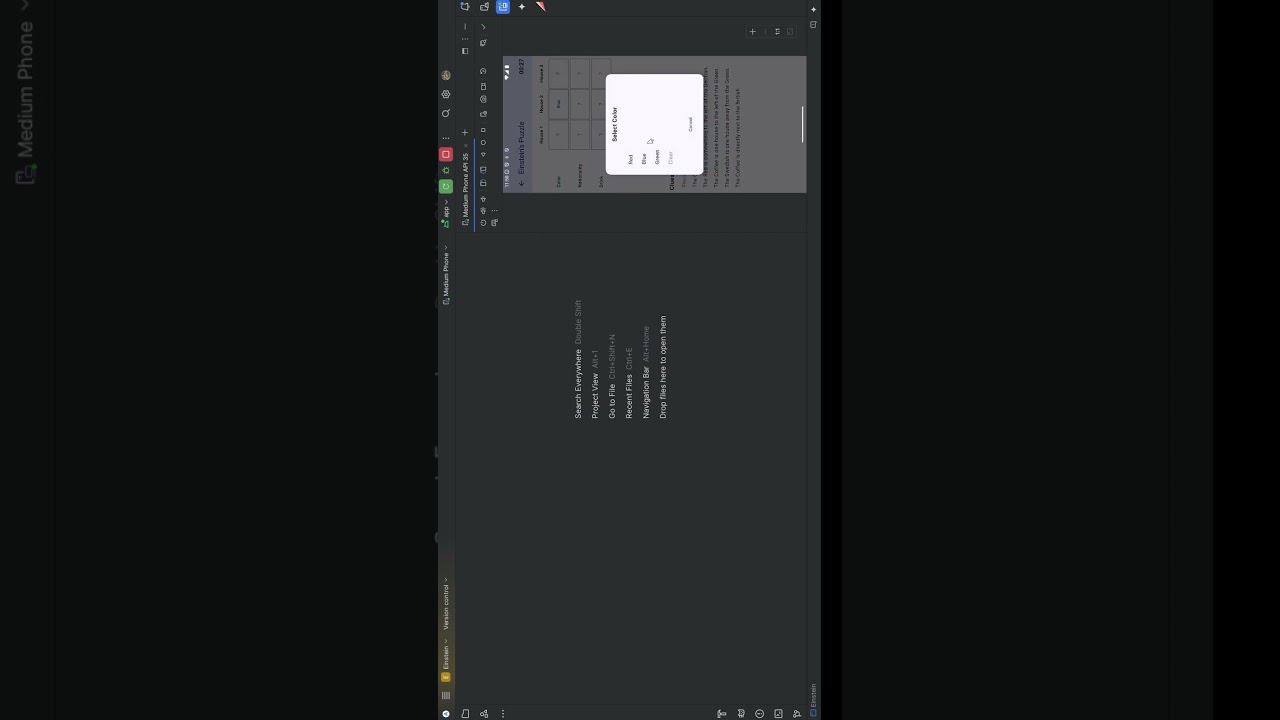Close the Medium Phone API 35 tab
The image size is (1280, 720).
465,145
